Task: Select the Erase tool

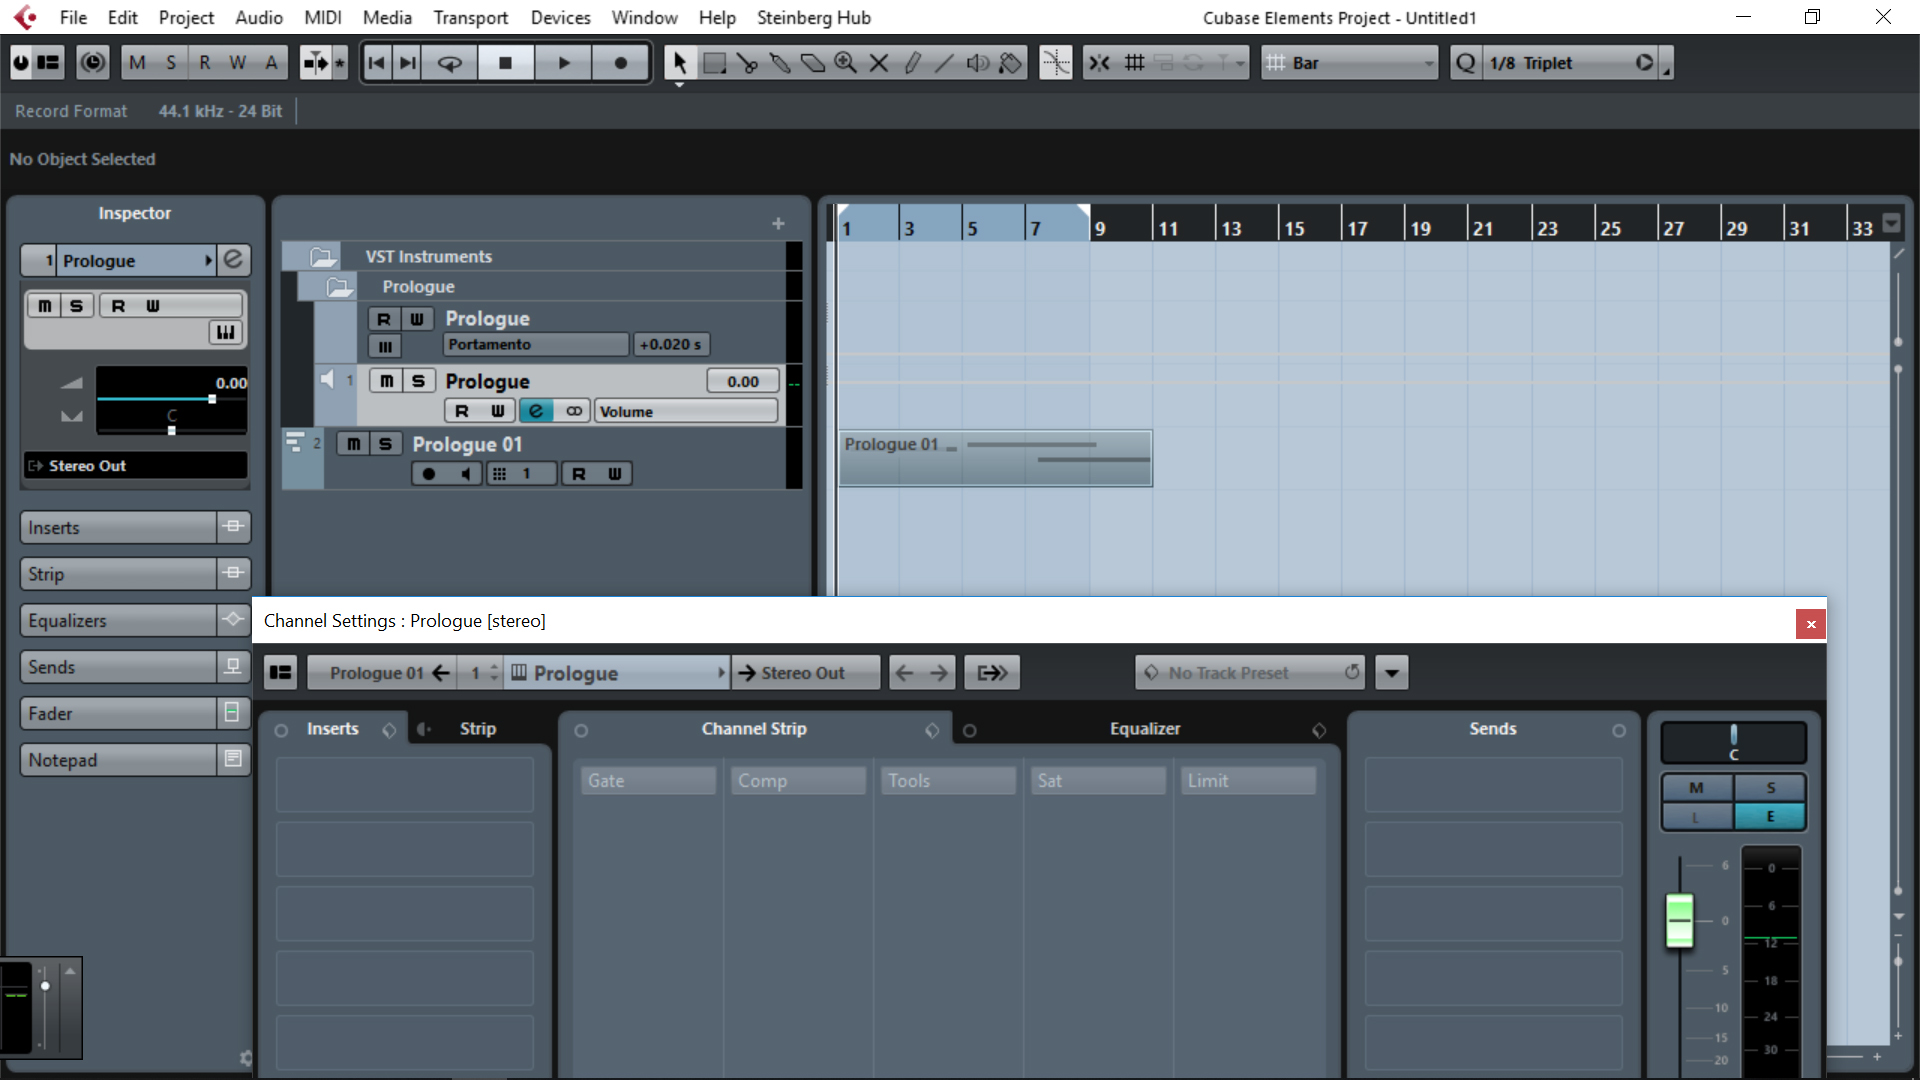Action: (813, 63)
